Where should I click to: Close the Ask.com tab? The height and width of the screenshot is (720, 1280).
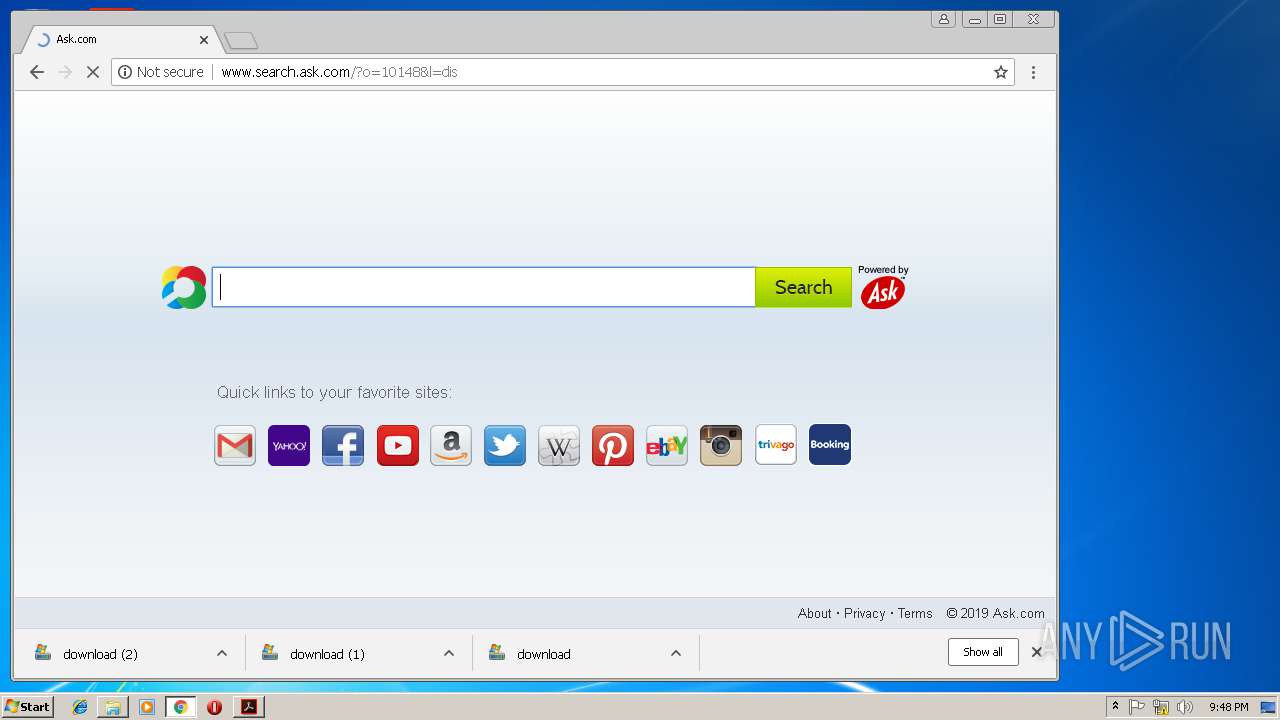204,40
